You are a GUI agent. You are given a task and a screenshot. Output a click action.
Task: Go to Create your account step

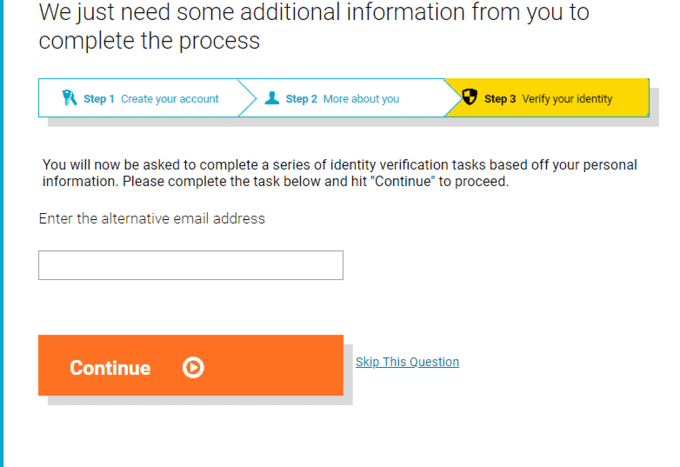170,99
